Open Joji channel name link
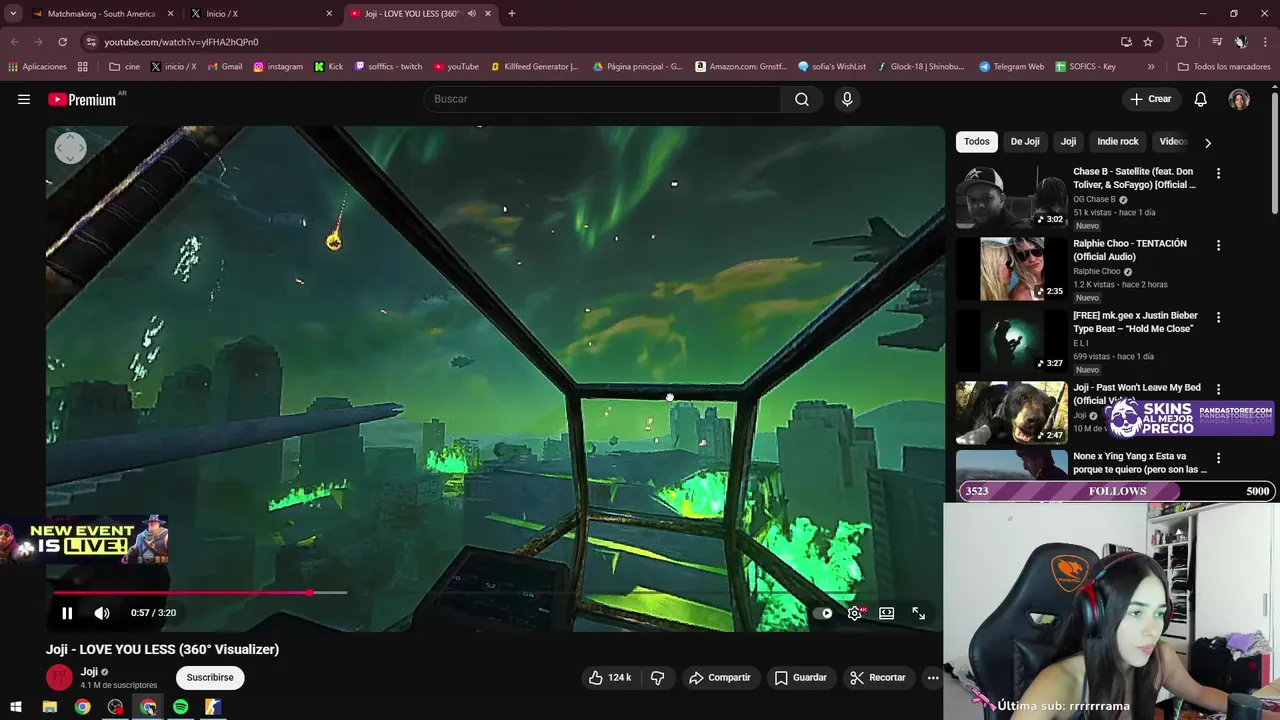The image size is (1280, 720). [89, 672]
